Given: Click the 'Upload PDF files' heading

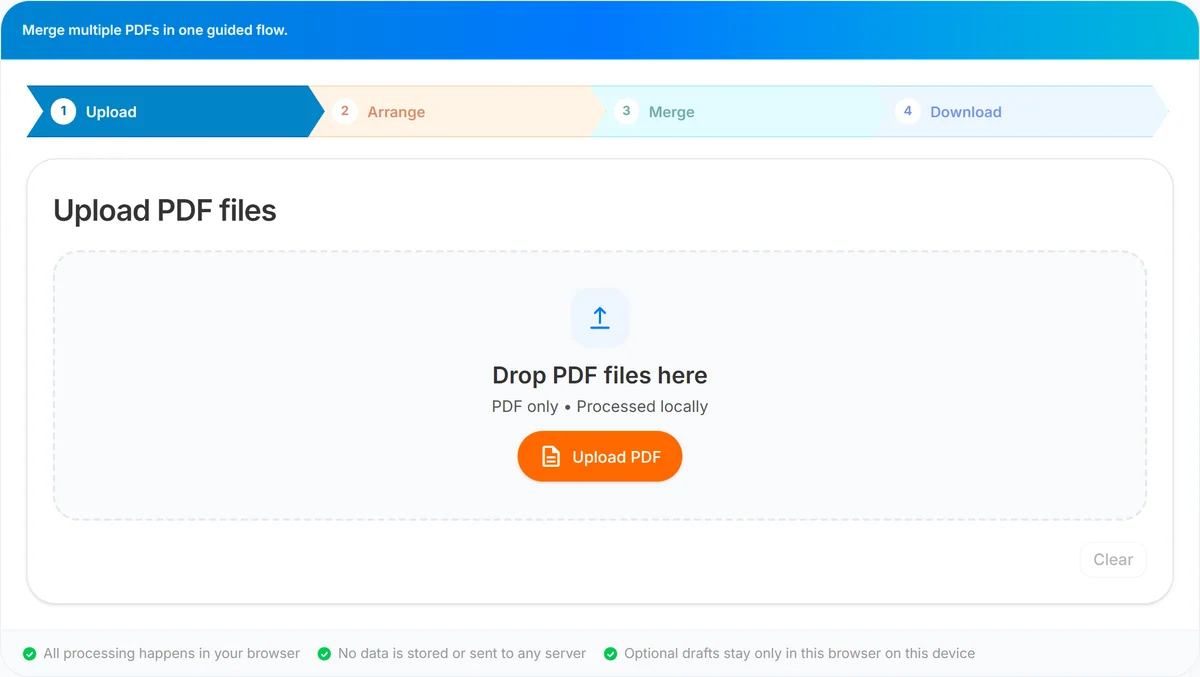Looking at the screenshot, I should [x=165, y=211].
